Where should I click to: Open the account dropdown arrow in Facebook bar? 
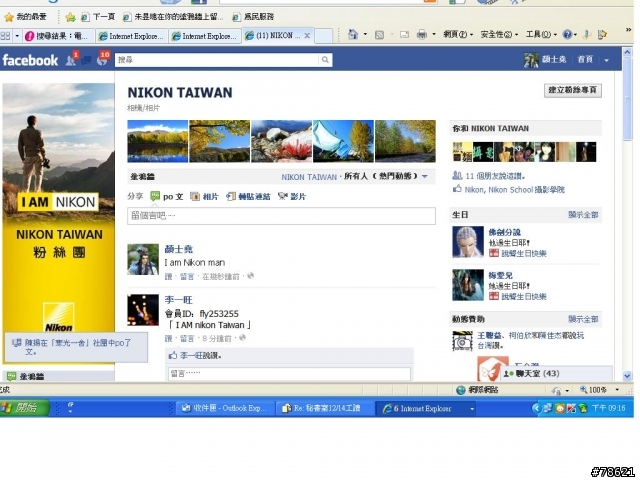pos(607,60)
